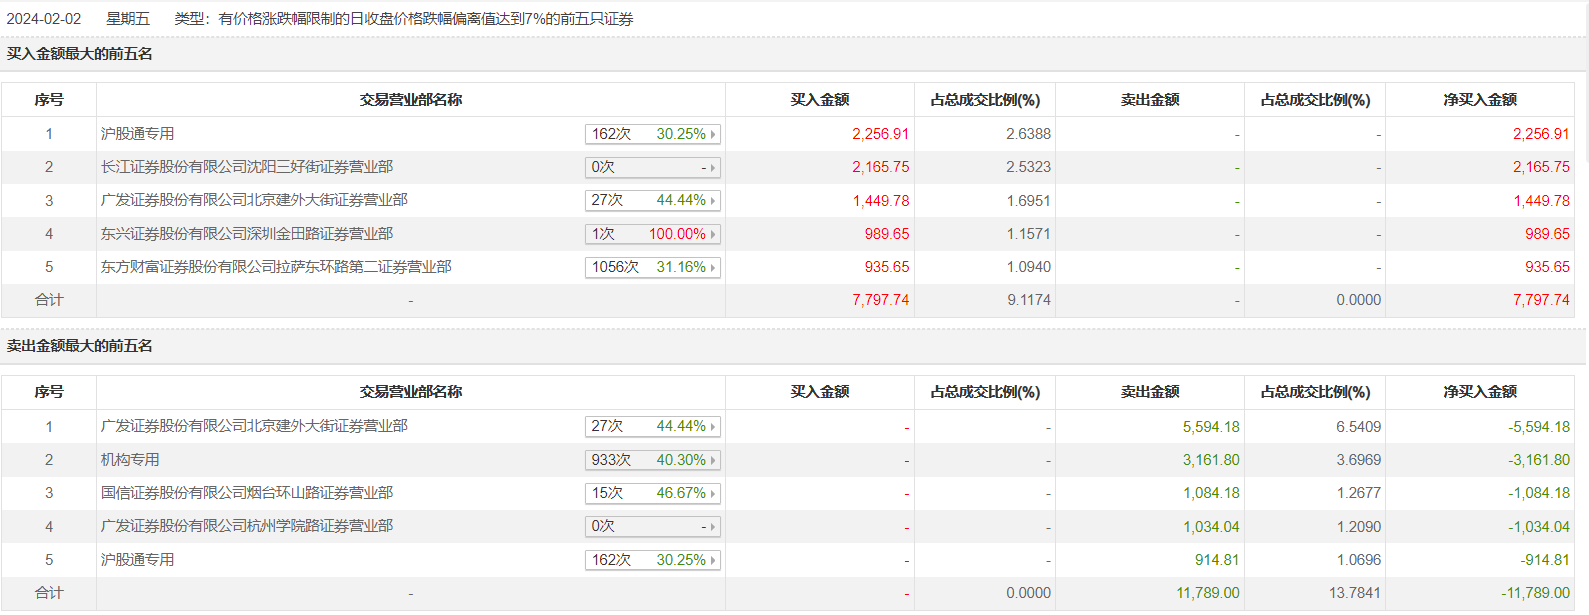1589x615 pixels.
Task: Expand the 1056次 31.16% stats box
Action: click(652, 267)
